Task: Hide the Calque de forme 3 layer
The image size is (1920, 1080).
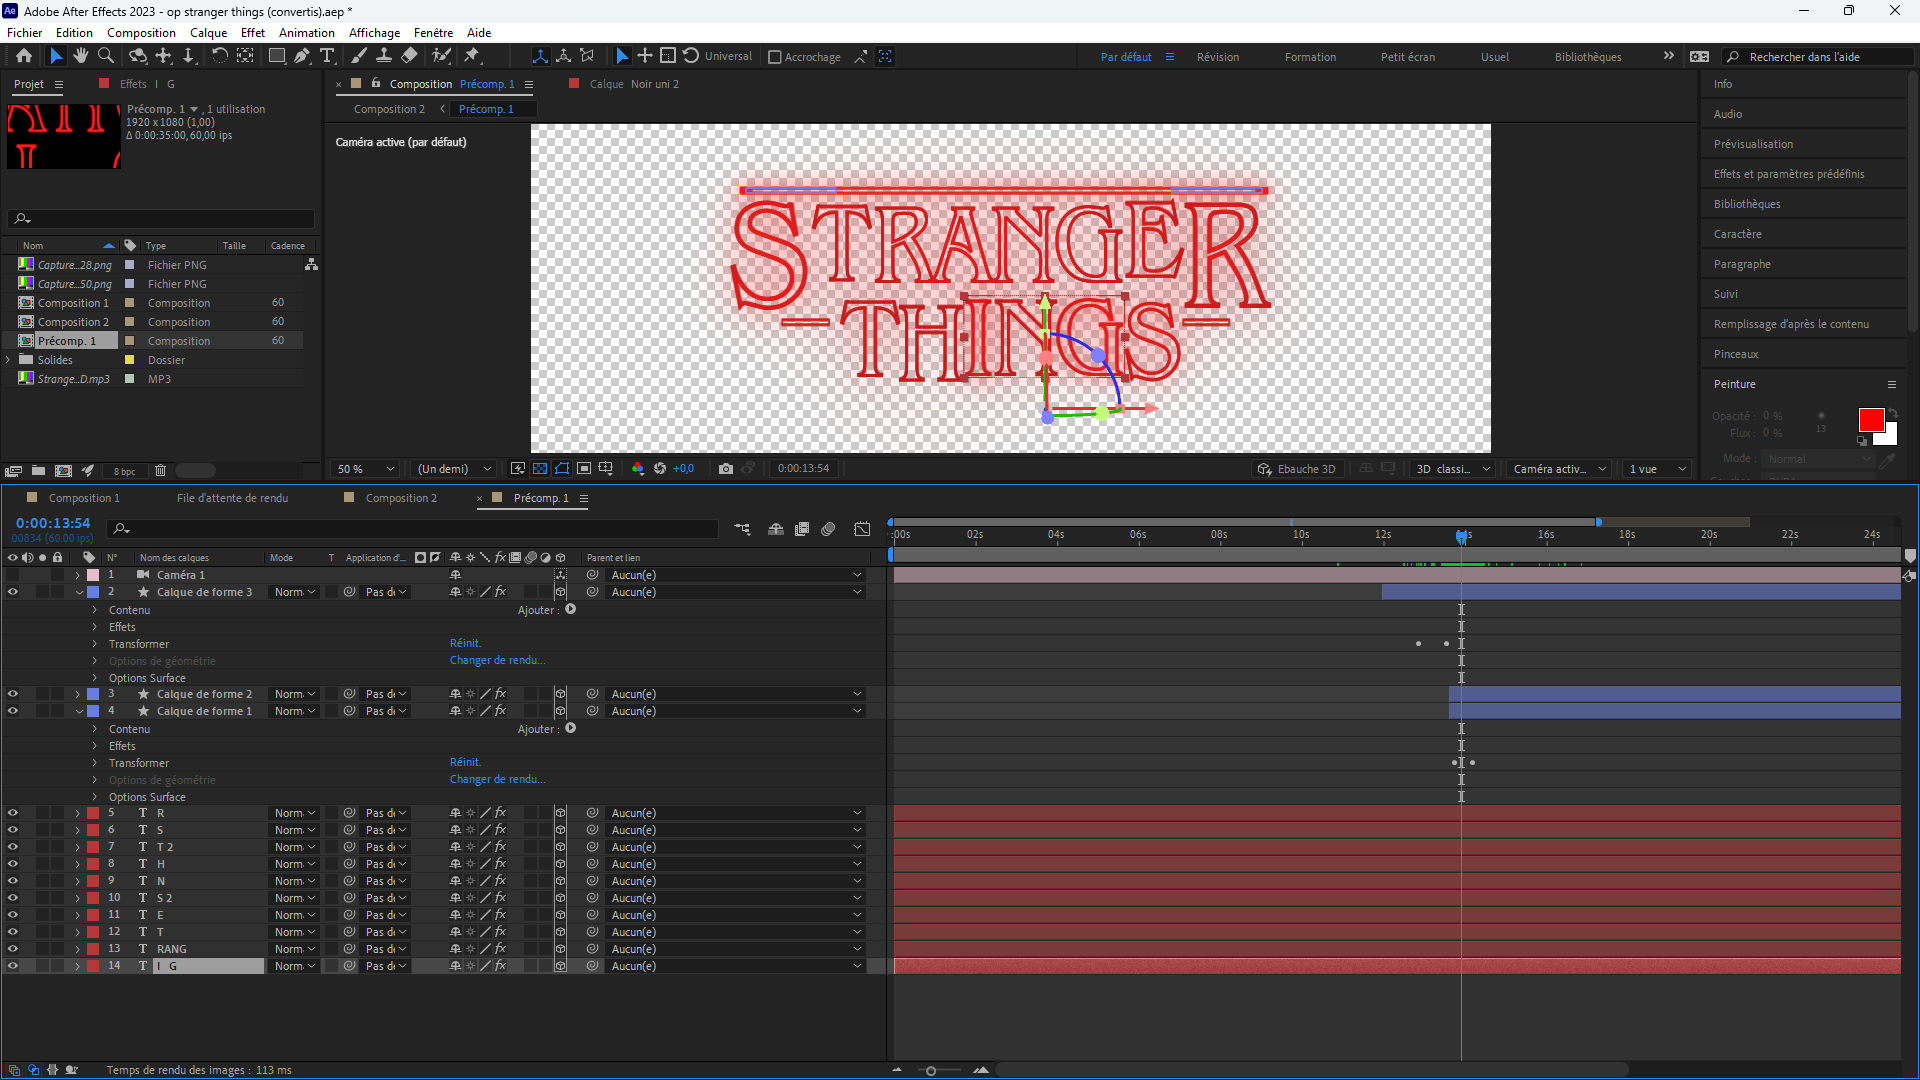Action: [x=13, y=592]
